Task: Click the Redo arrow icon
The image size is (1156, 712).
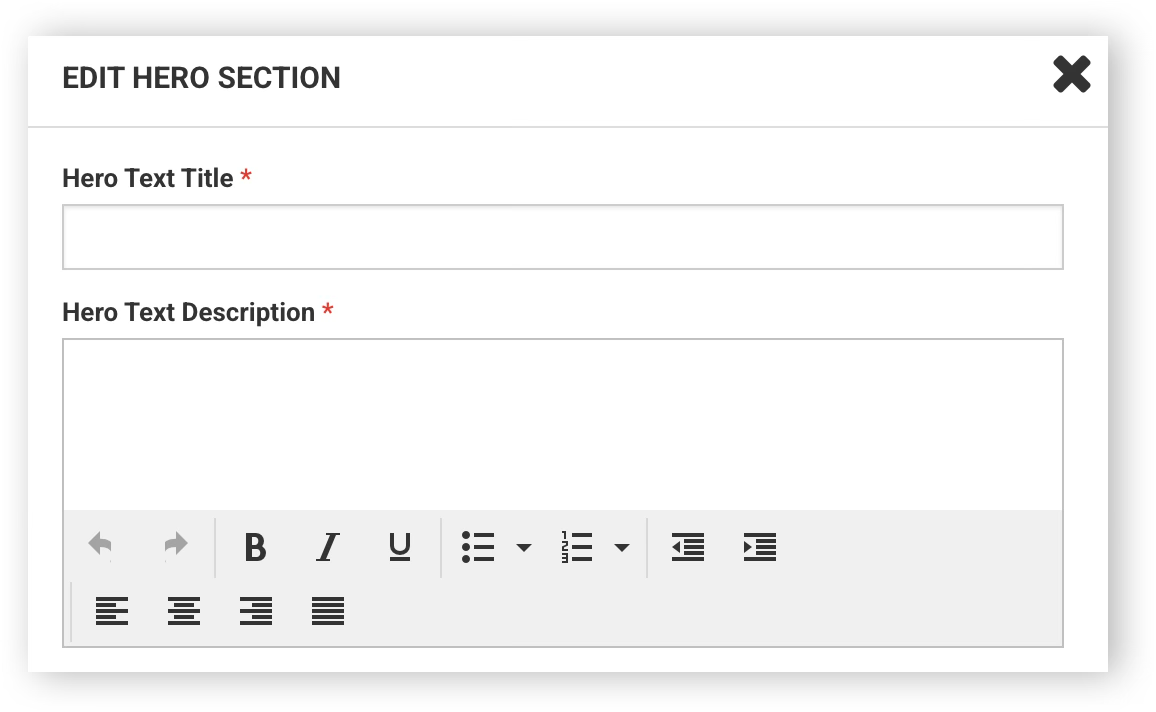Action: 175,546
